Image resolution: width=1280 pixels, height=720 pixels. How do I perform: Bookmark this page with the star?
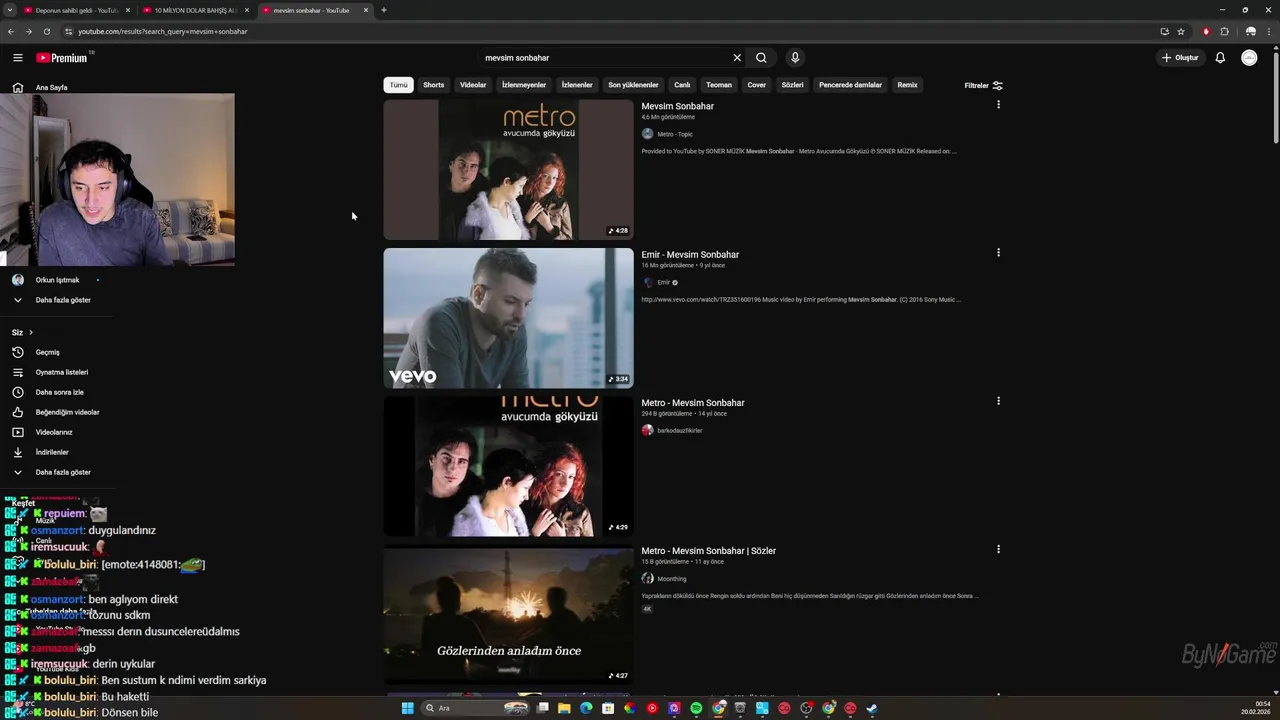pos(1181,31)
